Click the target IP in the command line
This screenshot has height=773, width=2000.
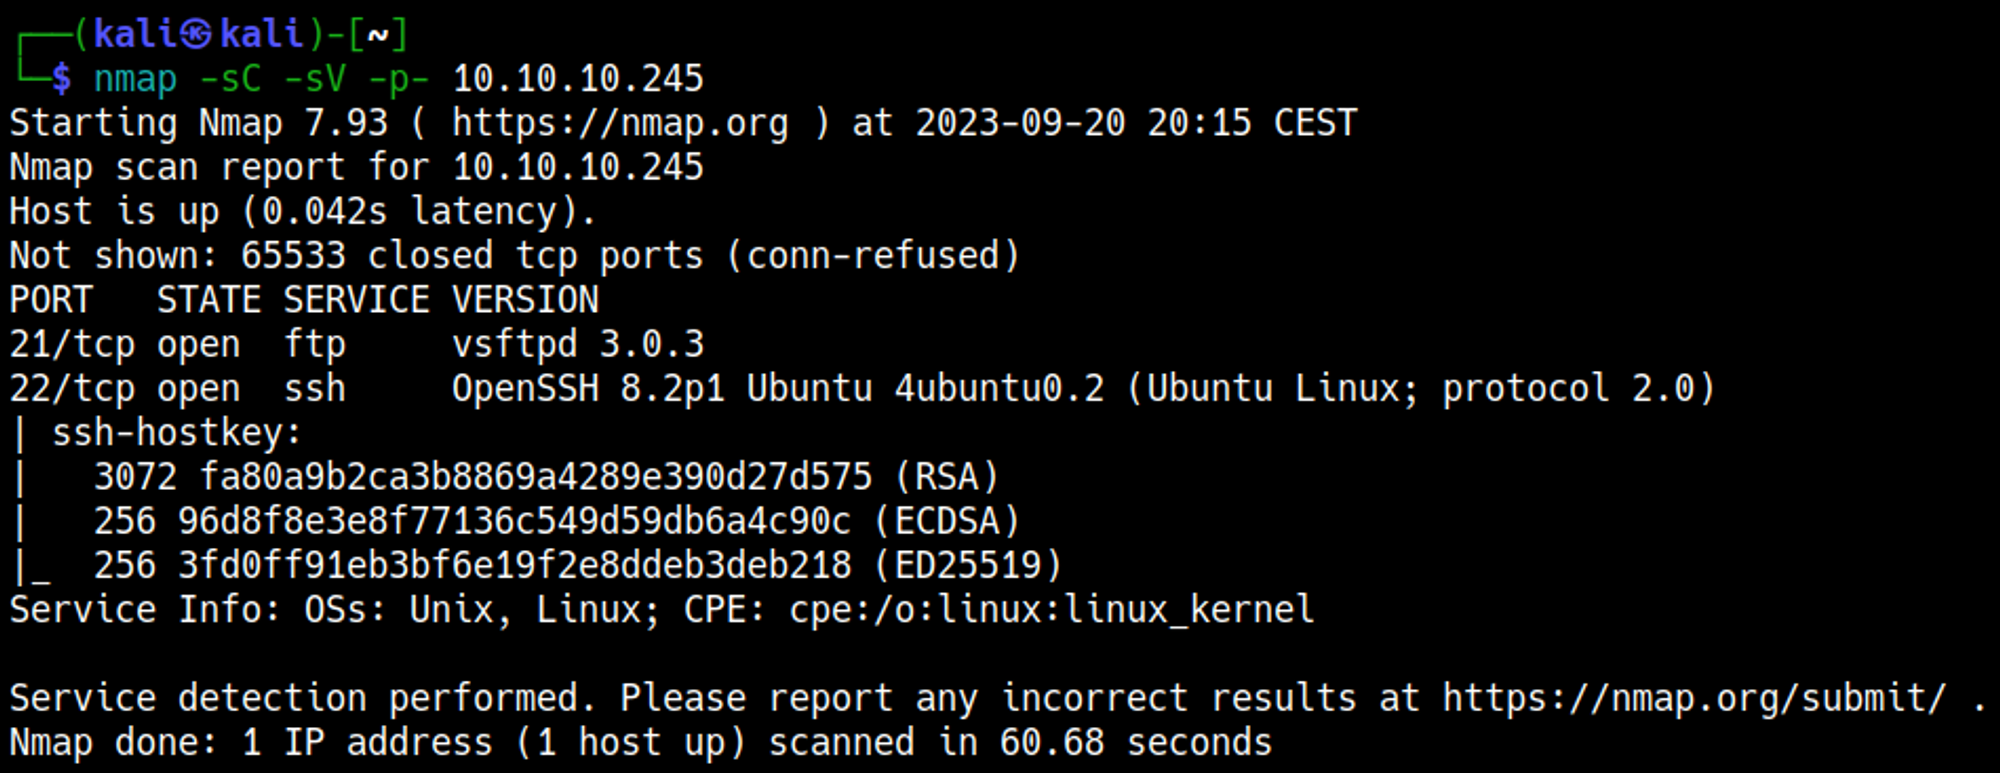pyautogui.click(x=578, y=79)
